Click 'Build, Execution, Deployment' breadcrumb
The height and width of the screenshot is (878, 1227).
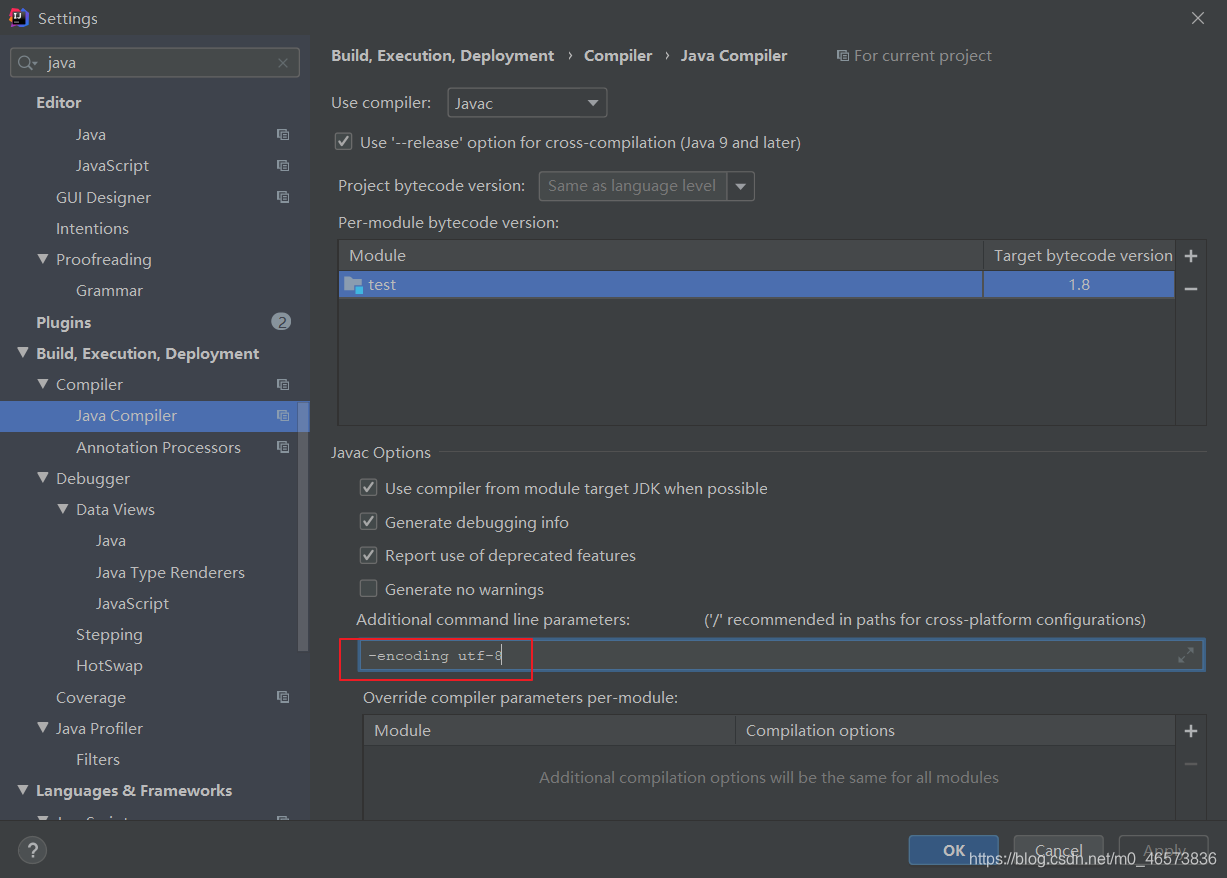pyautogui.click(x=442, y=56)
